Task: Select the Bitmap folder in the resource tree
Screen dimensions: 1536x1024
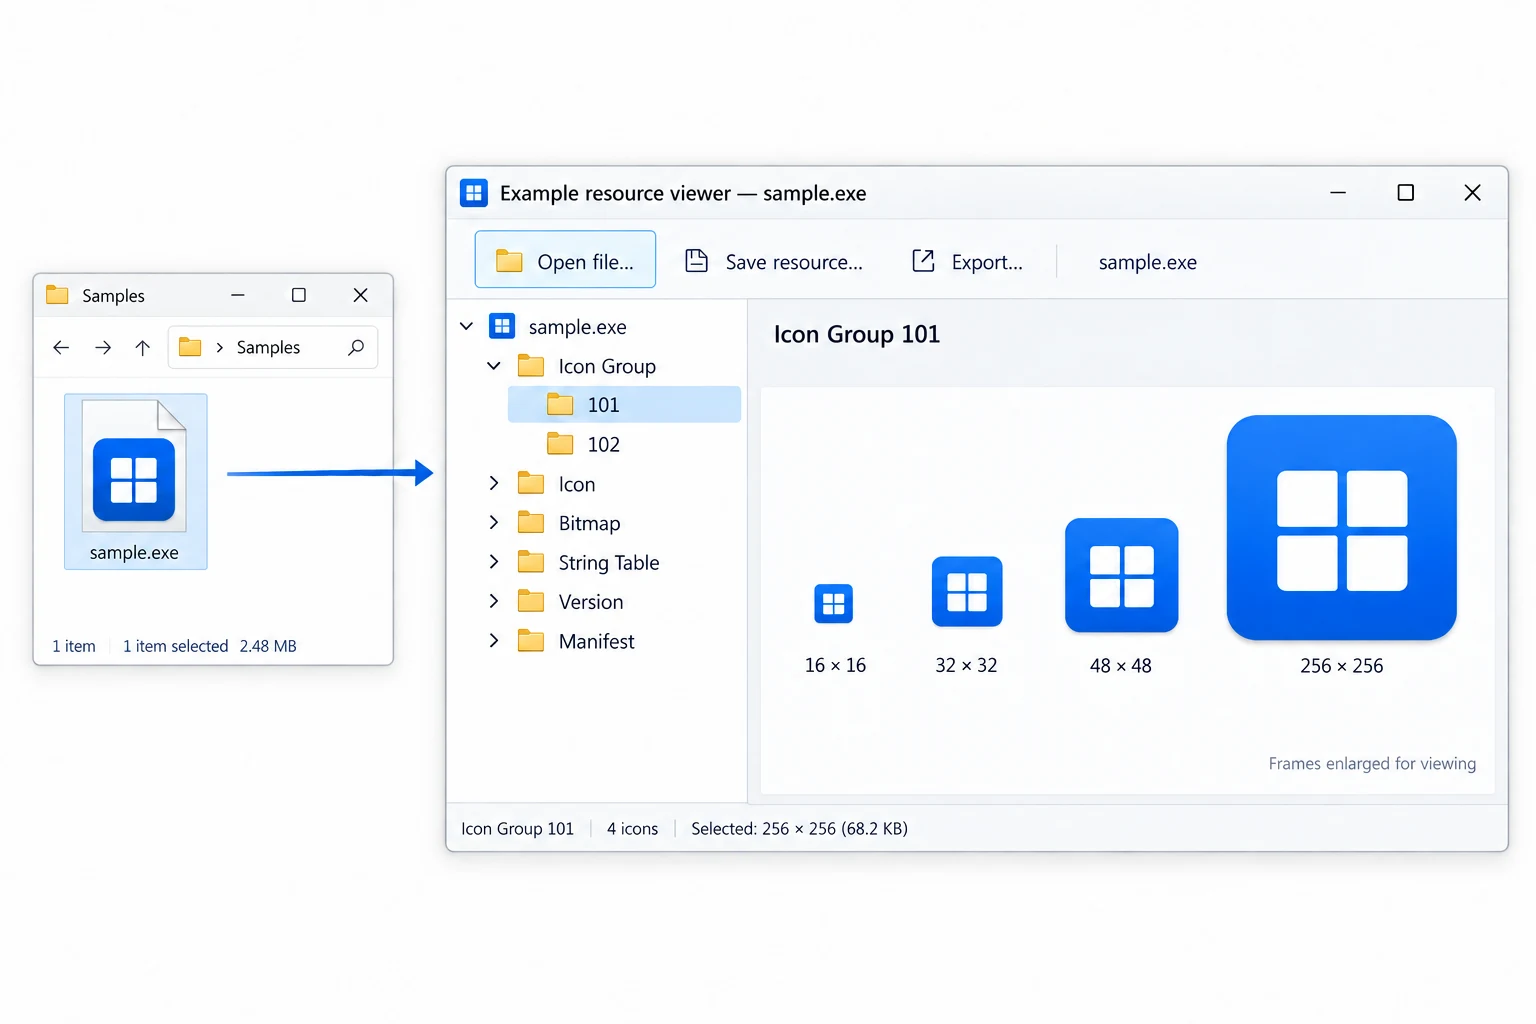Action: click(x=569, y=523)
